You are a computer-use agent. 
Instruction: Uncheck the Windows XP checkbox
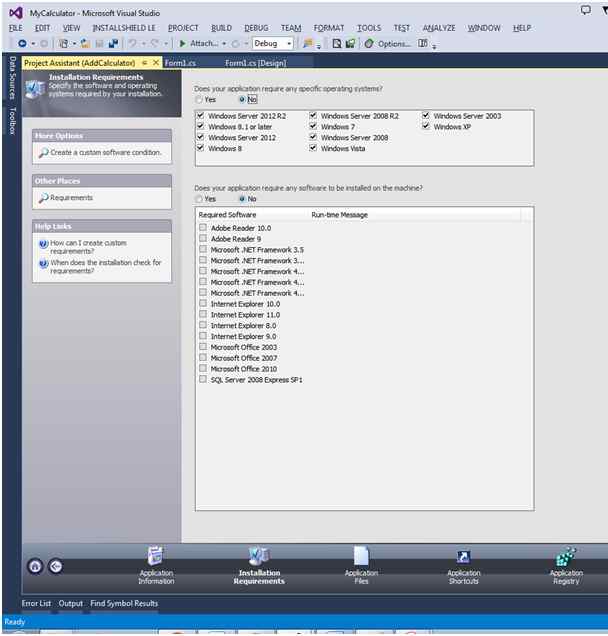pos(426,126)
